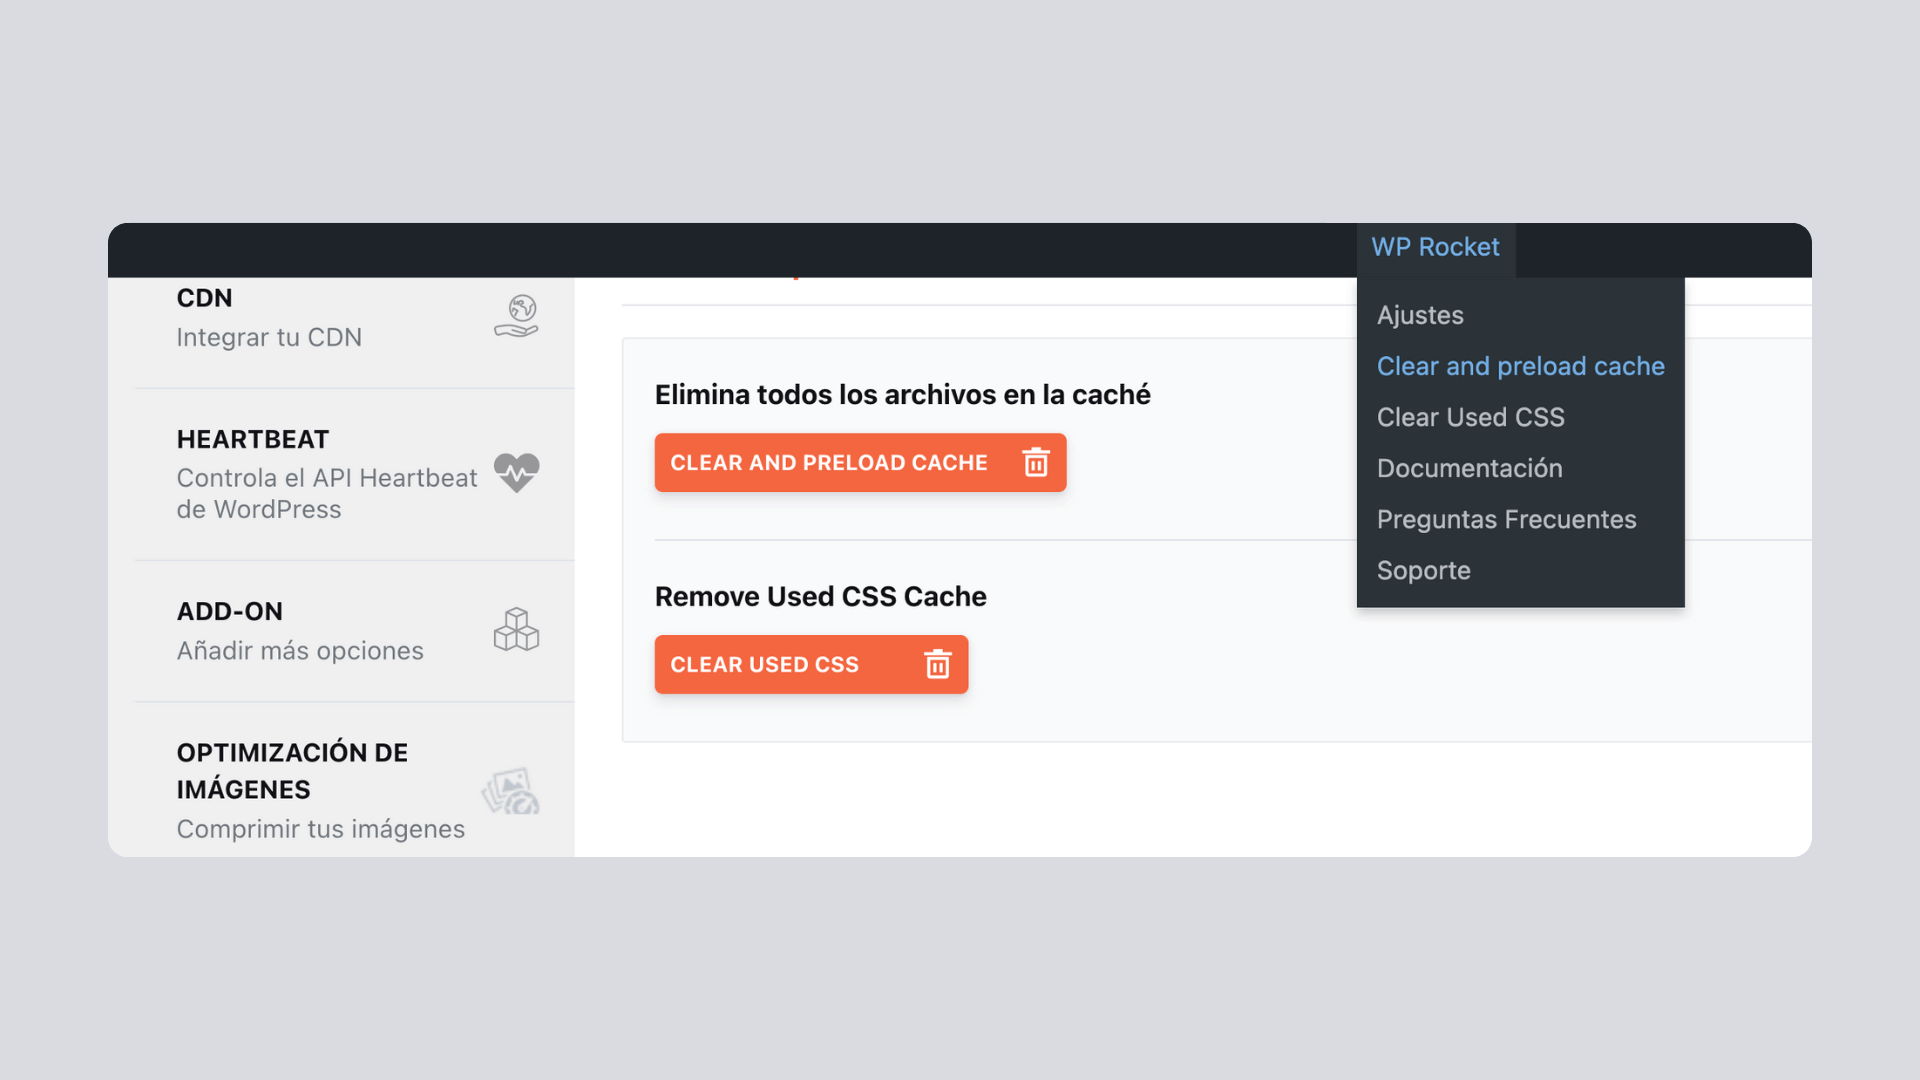This screenshot has height=1080, width=1920.
Task: Select Ajustes from the WP Rocket menu
Action: click(1419, 315)
